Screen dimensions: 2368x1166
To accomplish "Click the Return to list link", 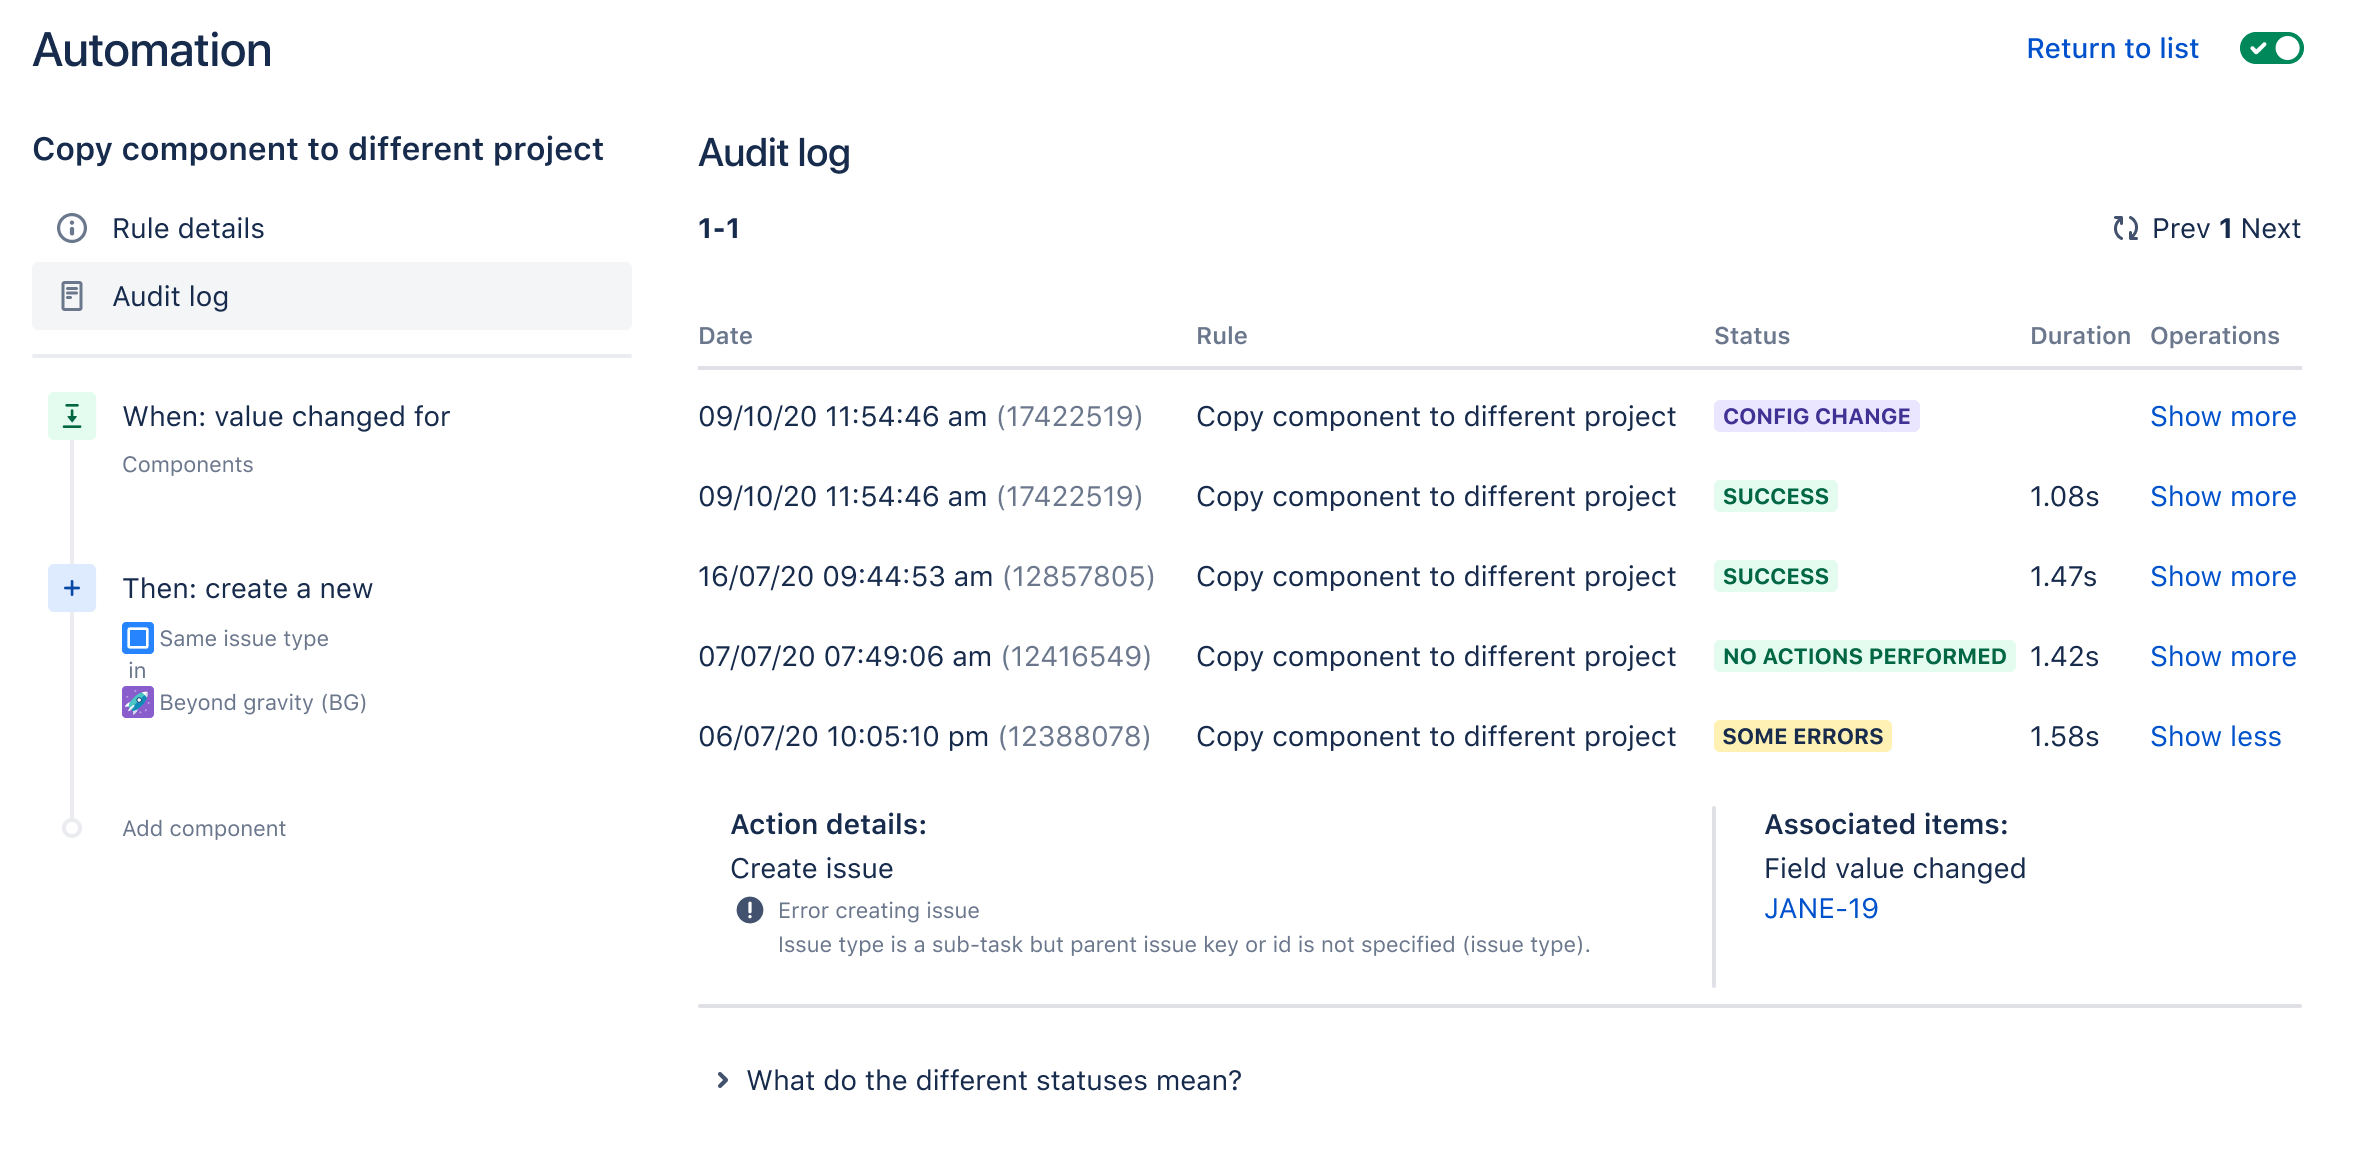I will pos(2110,47).
